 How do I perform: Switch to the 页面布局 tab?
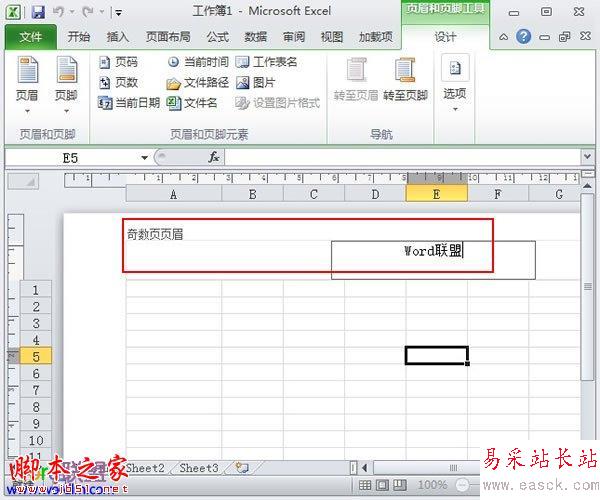pyautogui.click(x=168, y=37)
